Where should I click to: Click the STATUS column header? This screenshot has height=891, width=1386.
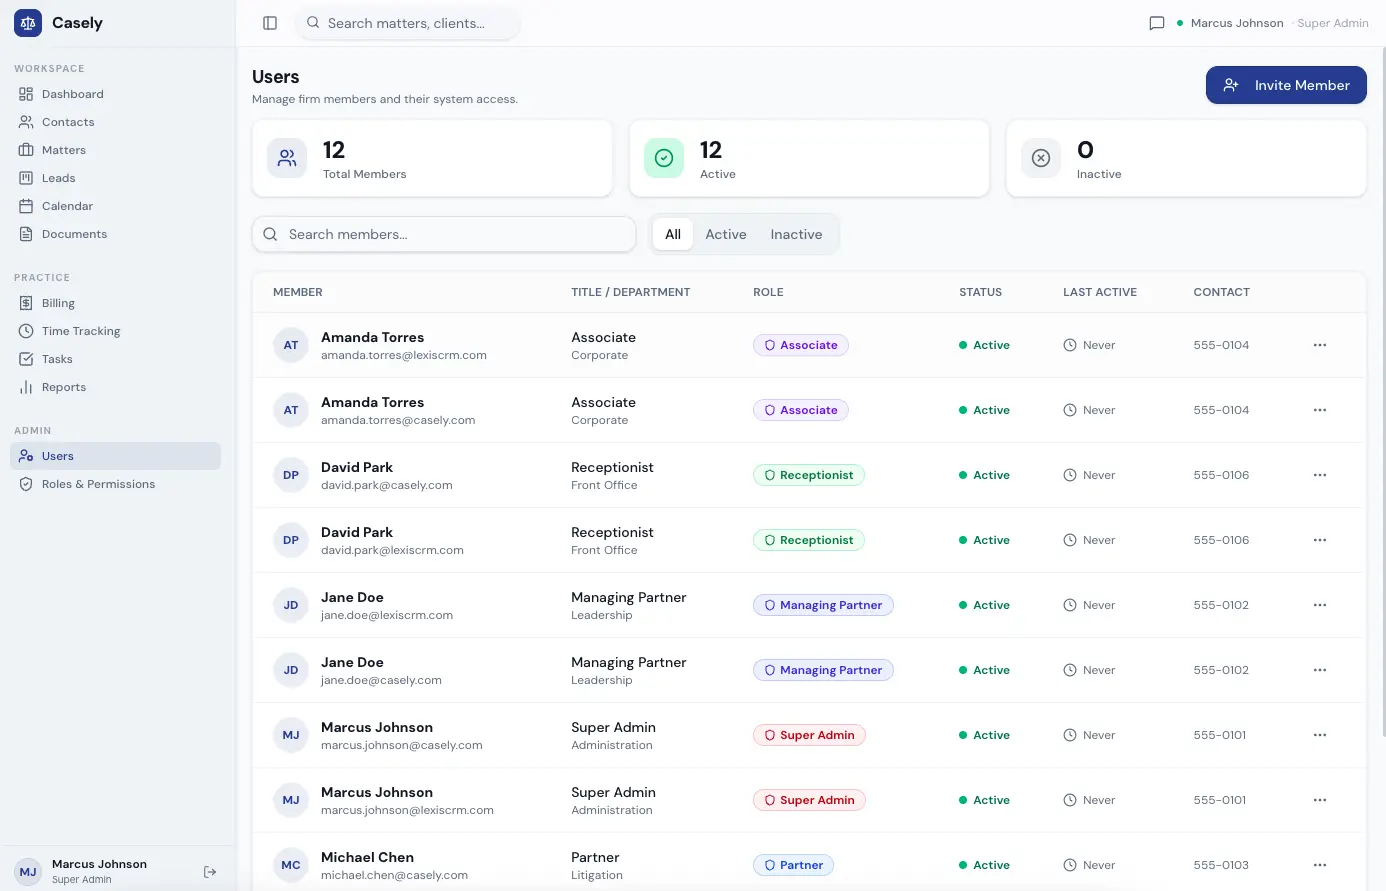[980, 292]
